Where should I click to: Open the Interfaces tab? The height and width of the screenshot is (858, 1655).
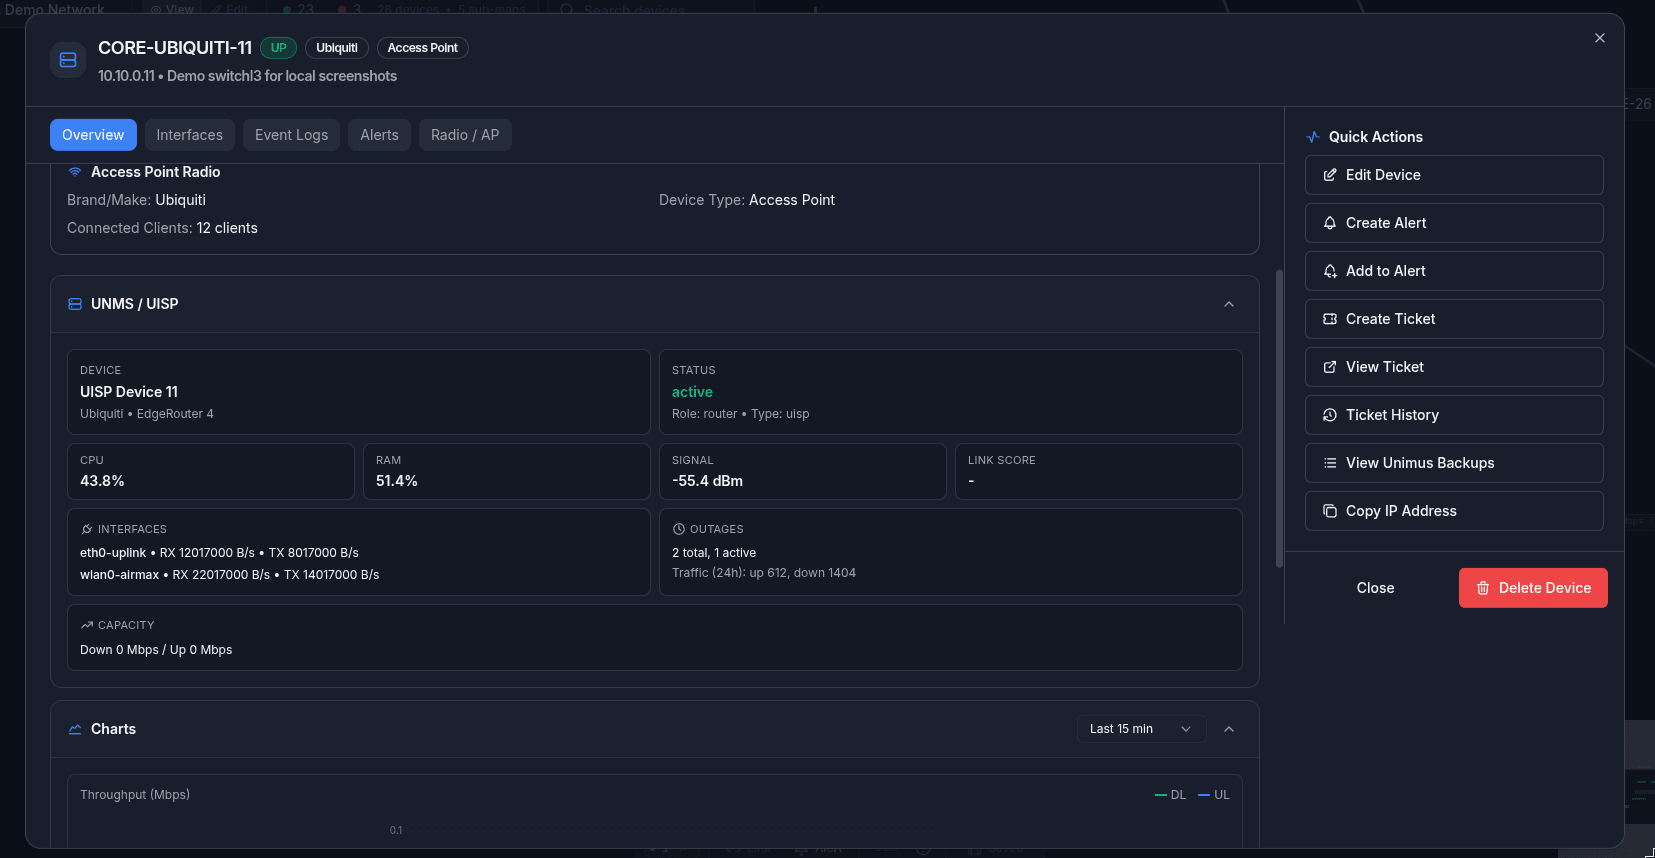(189, 135)
